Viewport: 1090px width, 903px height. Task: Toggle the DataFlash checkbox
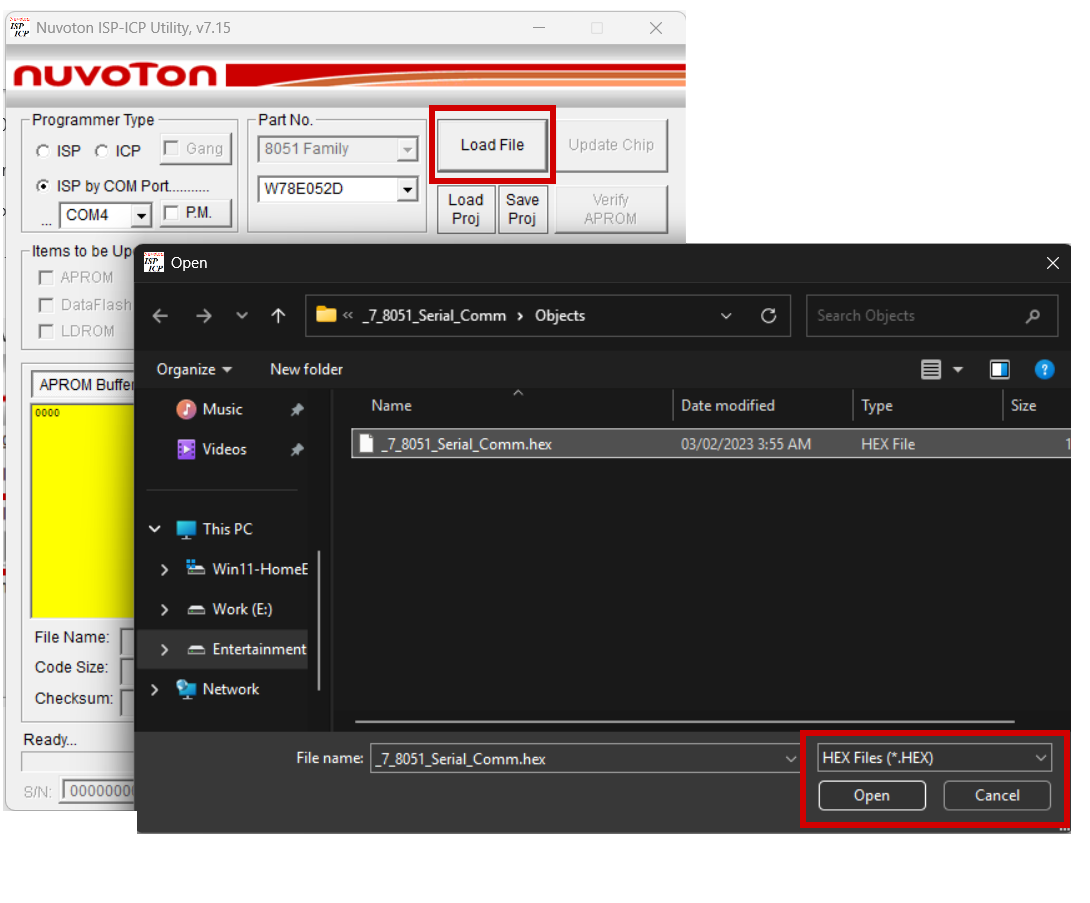point(46,305)
